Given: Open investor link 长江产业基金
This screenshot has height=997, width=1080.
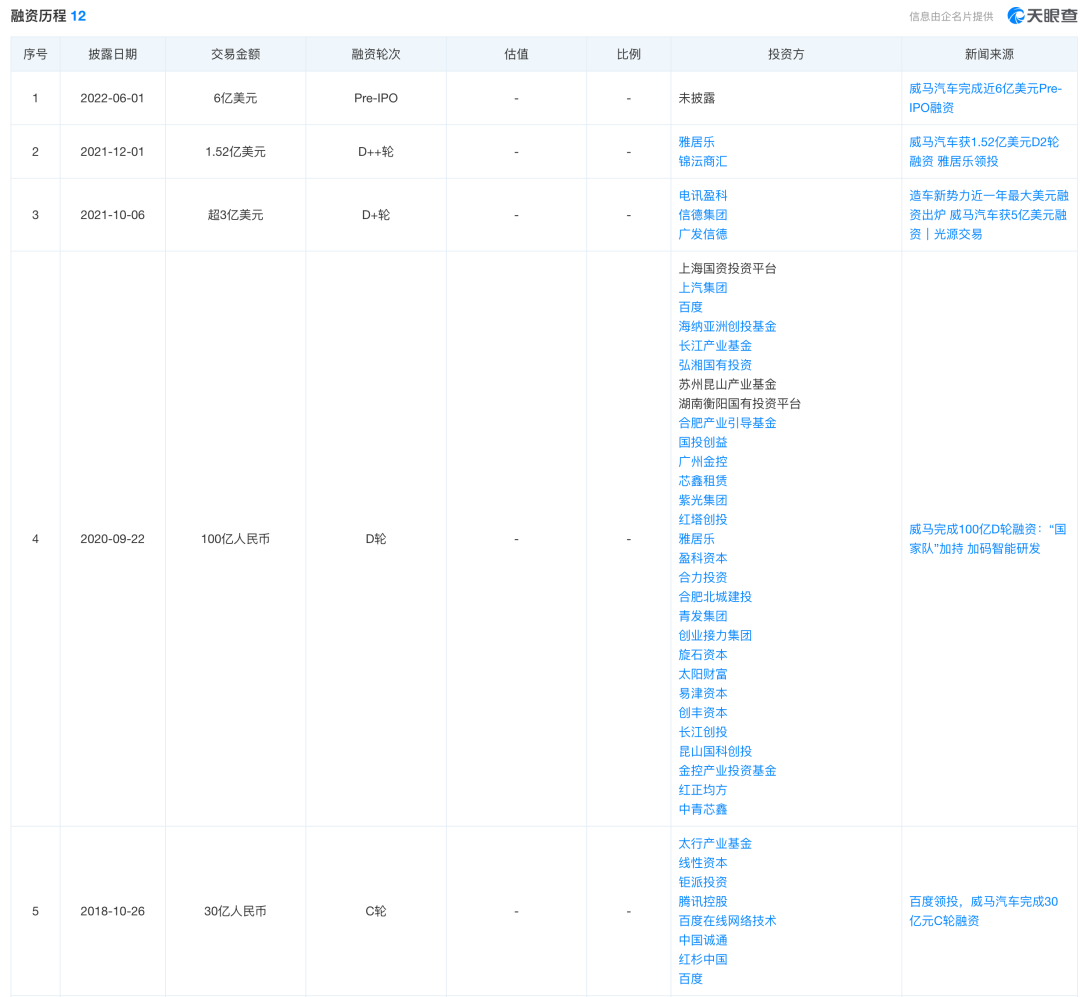Looking at the screenshot, I should (x=715, y=346).
